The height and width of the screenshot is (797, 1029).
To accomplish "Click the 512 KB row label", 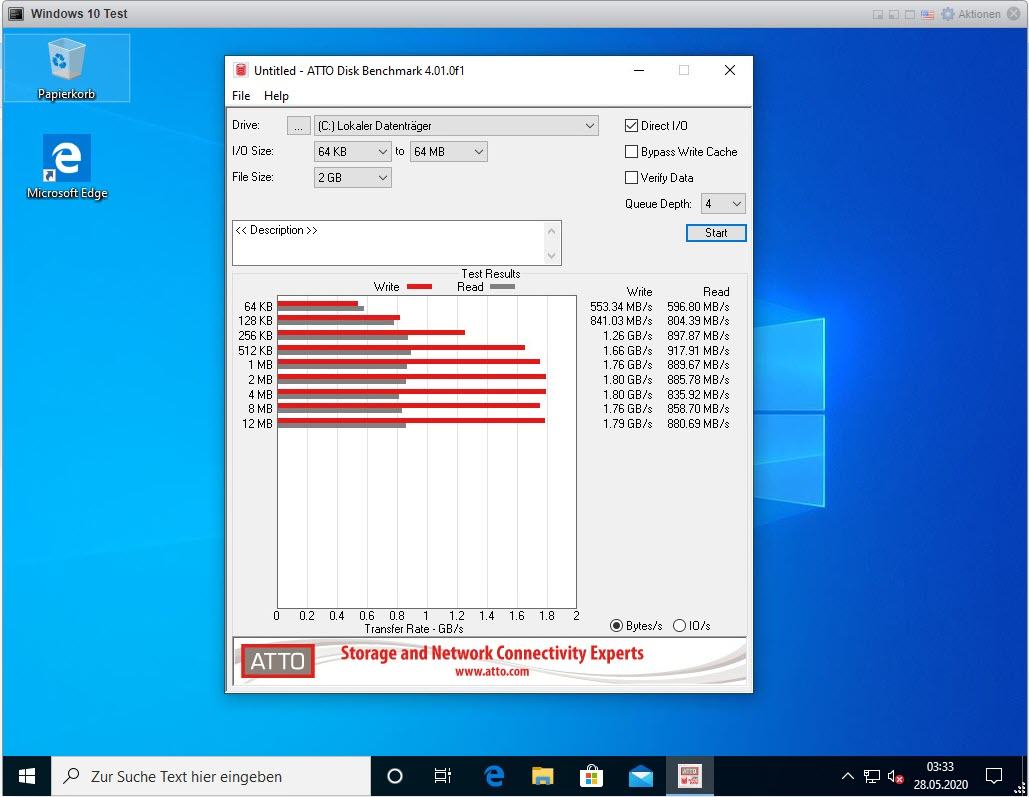I will 255,351.
